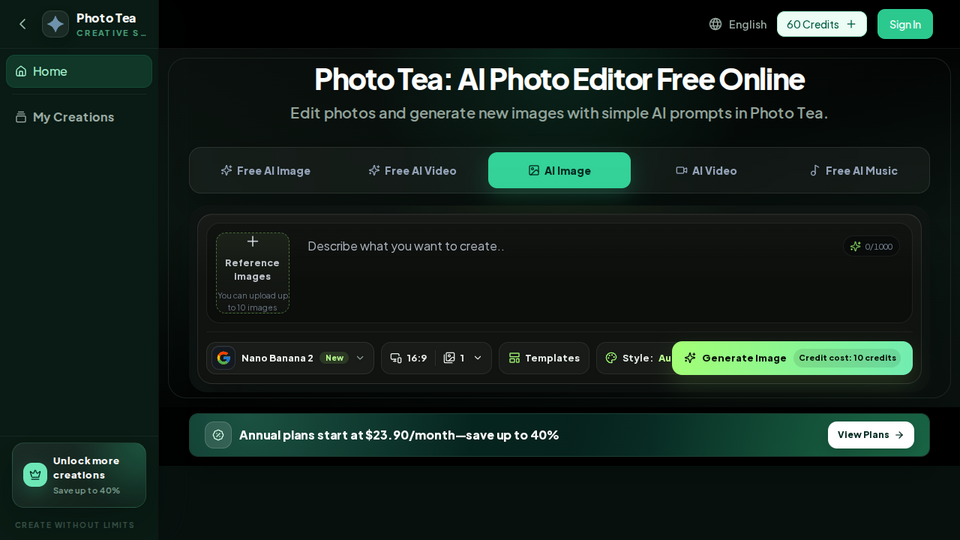960x540 pixels.
Task: Click the Free AI Video sparkle icon
Action: click(x=374, y=170)
